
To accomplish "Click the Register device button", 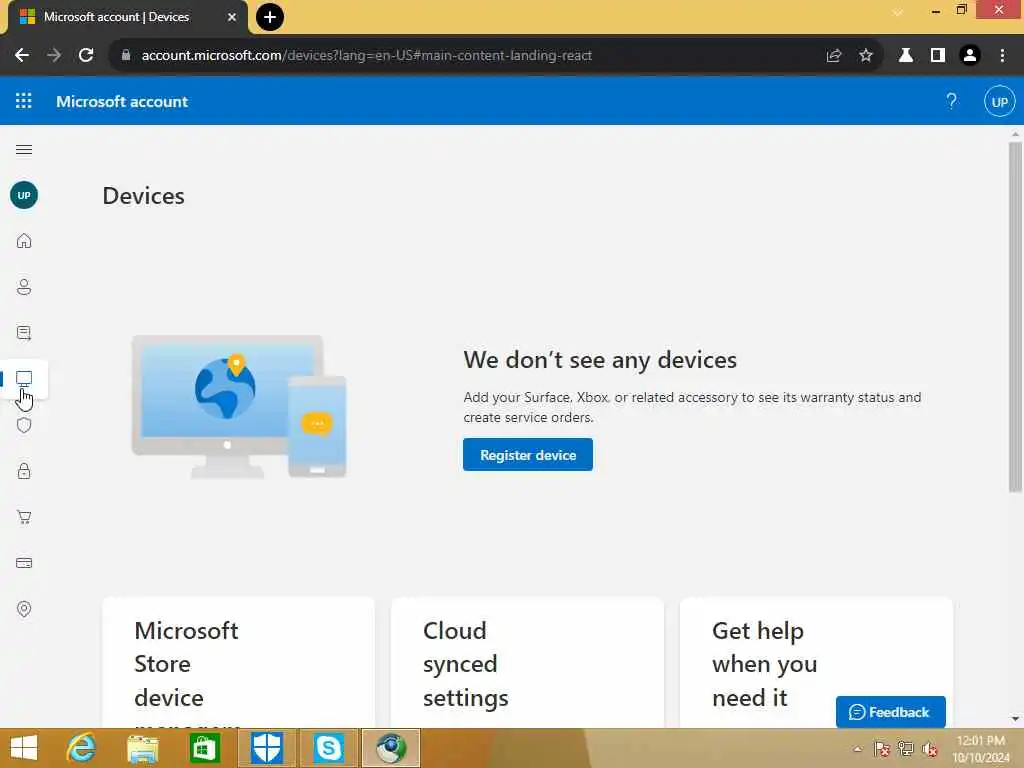I will pyautogui.click(x=528, y=455).
